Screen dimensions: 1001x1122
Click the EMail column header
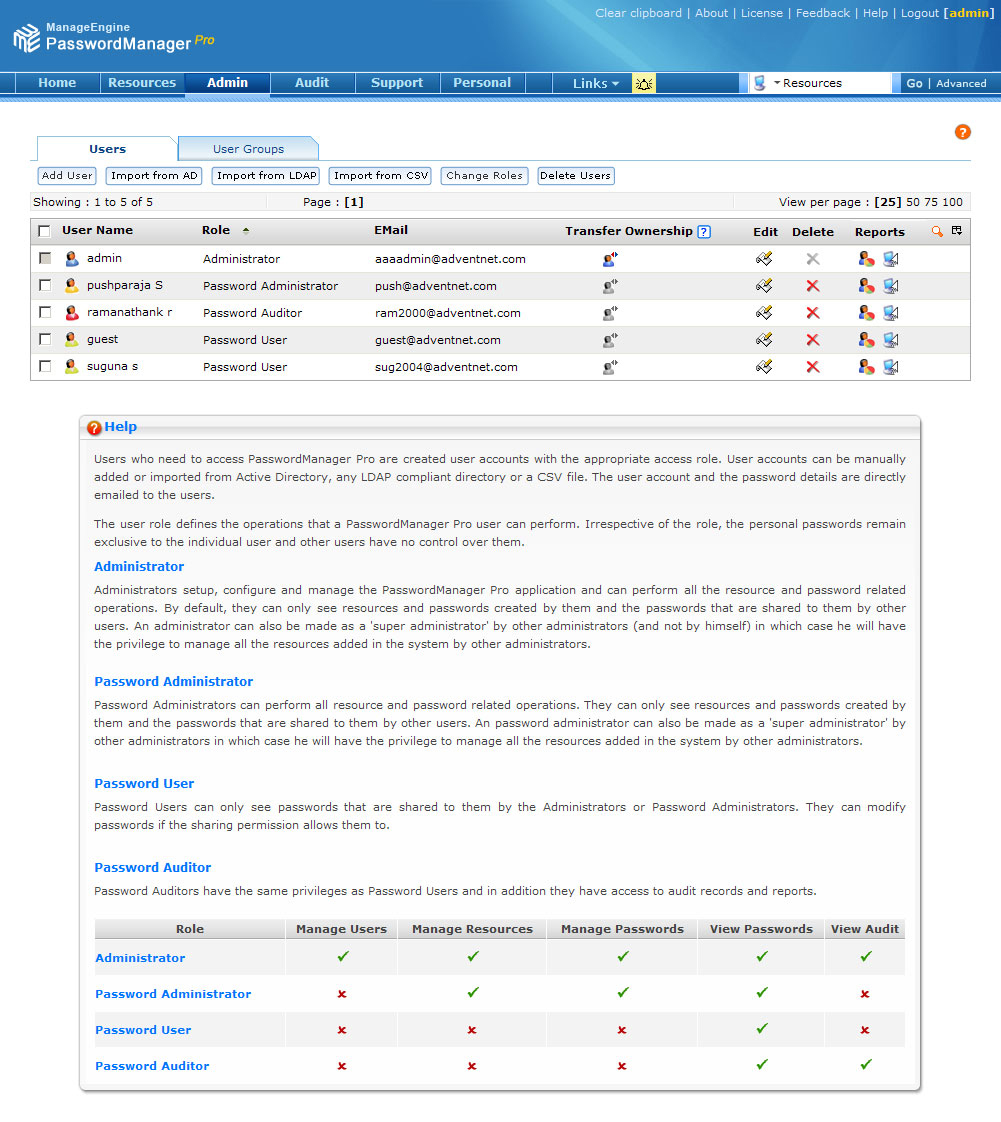click(391, 230)
